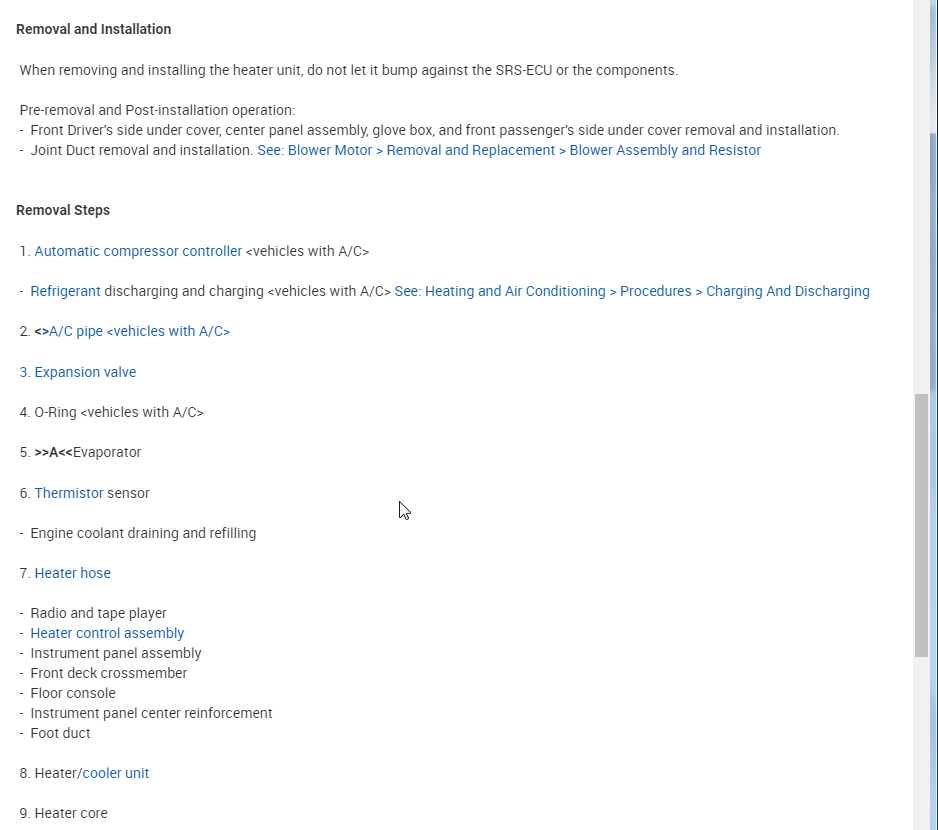This screenshot has height=830, width=938.
Task: Open the Heater hose link
Action: tap(72, 573)
